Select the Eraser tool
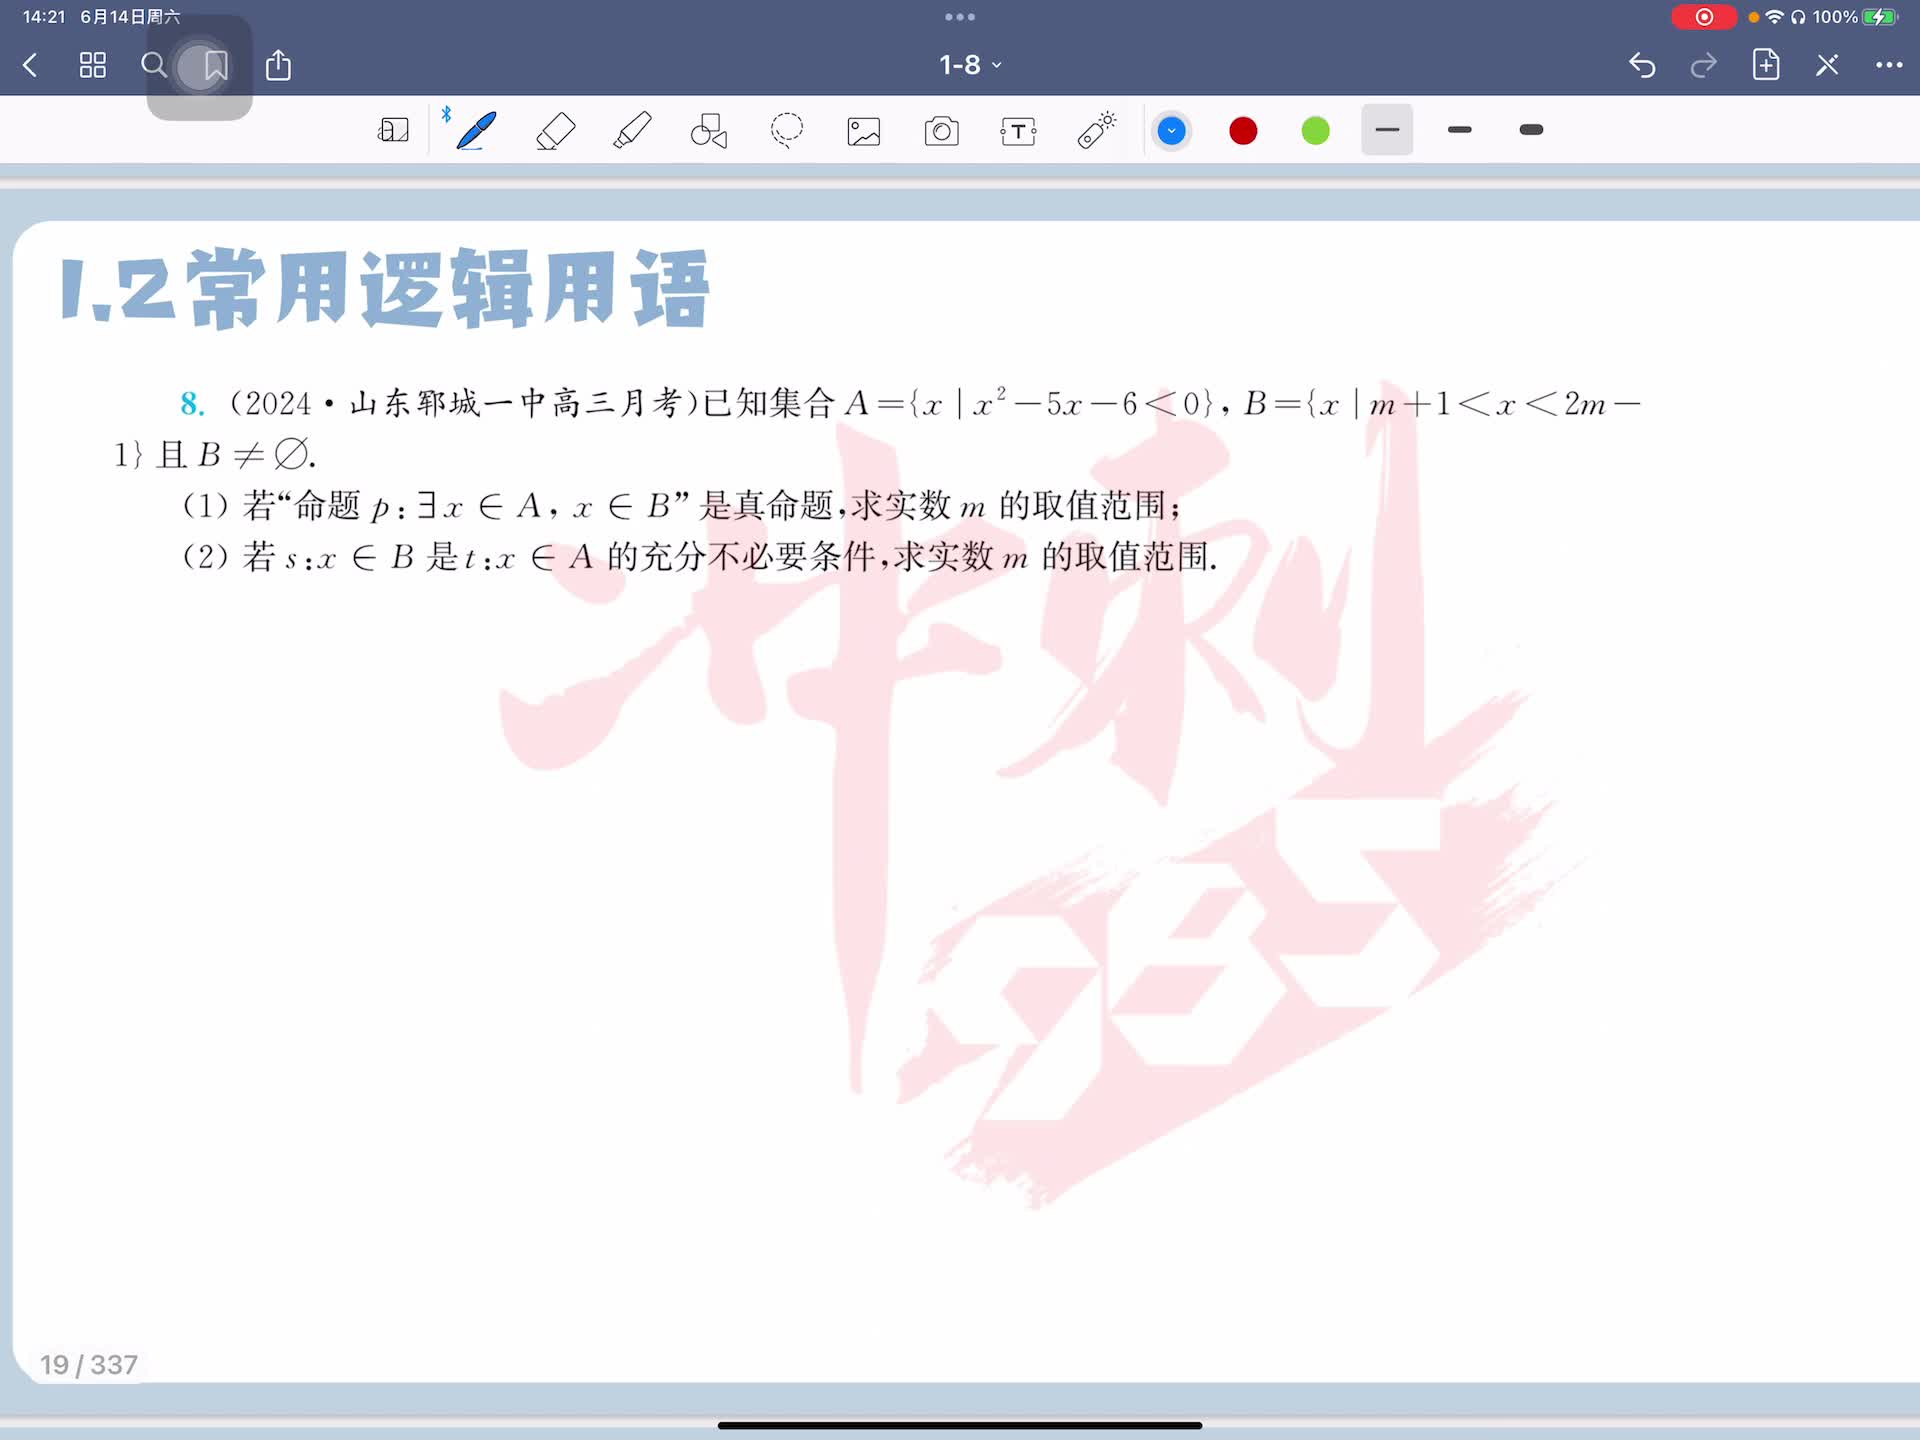The height and width of the screenshot is (1440, 1920). point(555,130)
